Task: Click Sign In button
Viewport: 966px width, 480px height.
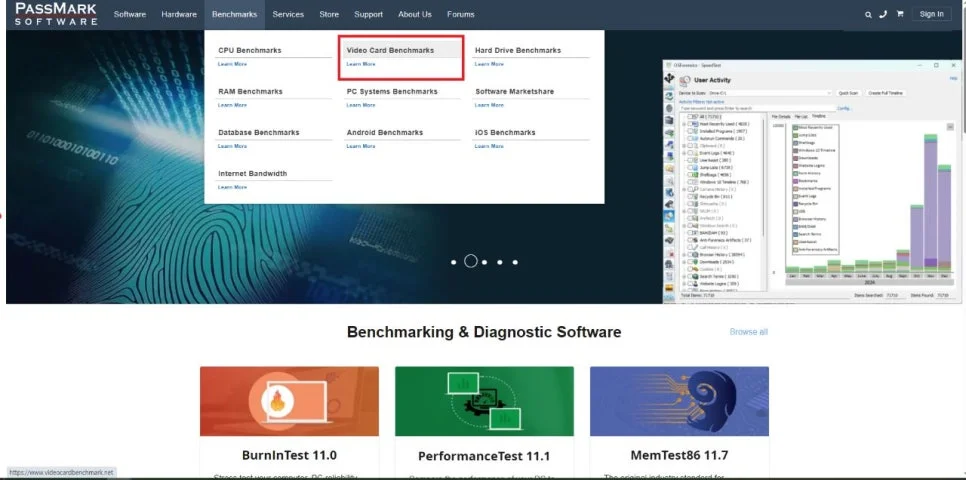Action: pos(932,14)
